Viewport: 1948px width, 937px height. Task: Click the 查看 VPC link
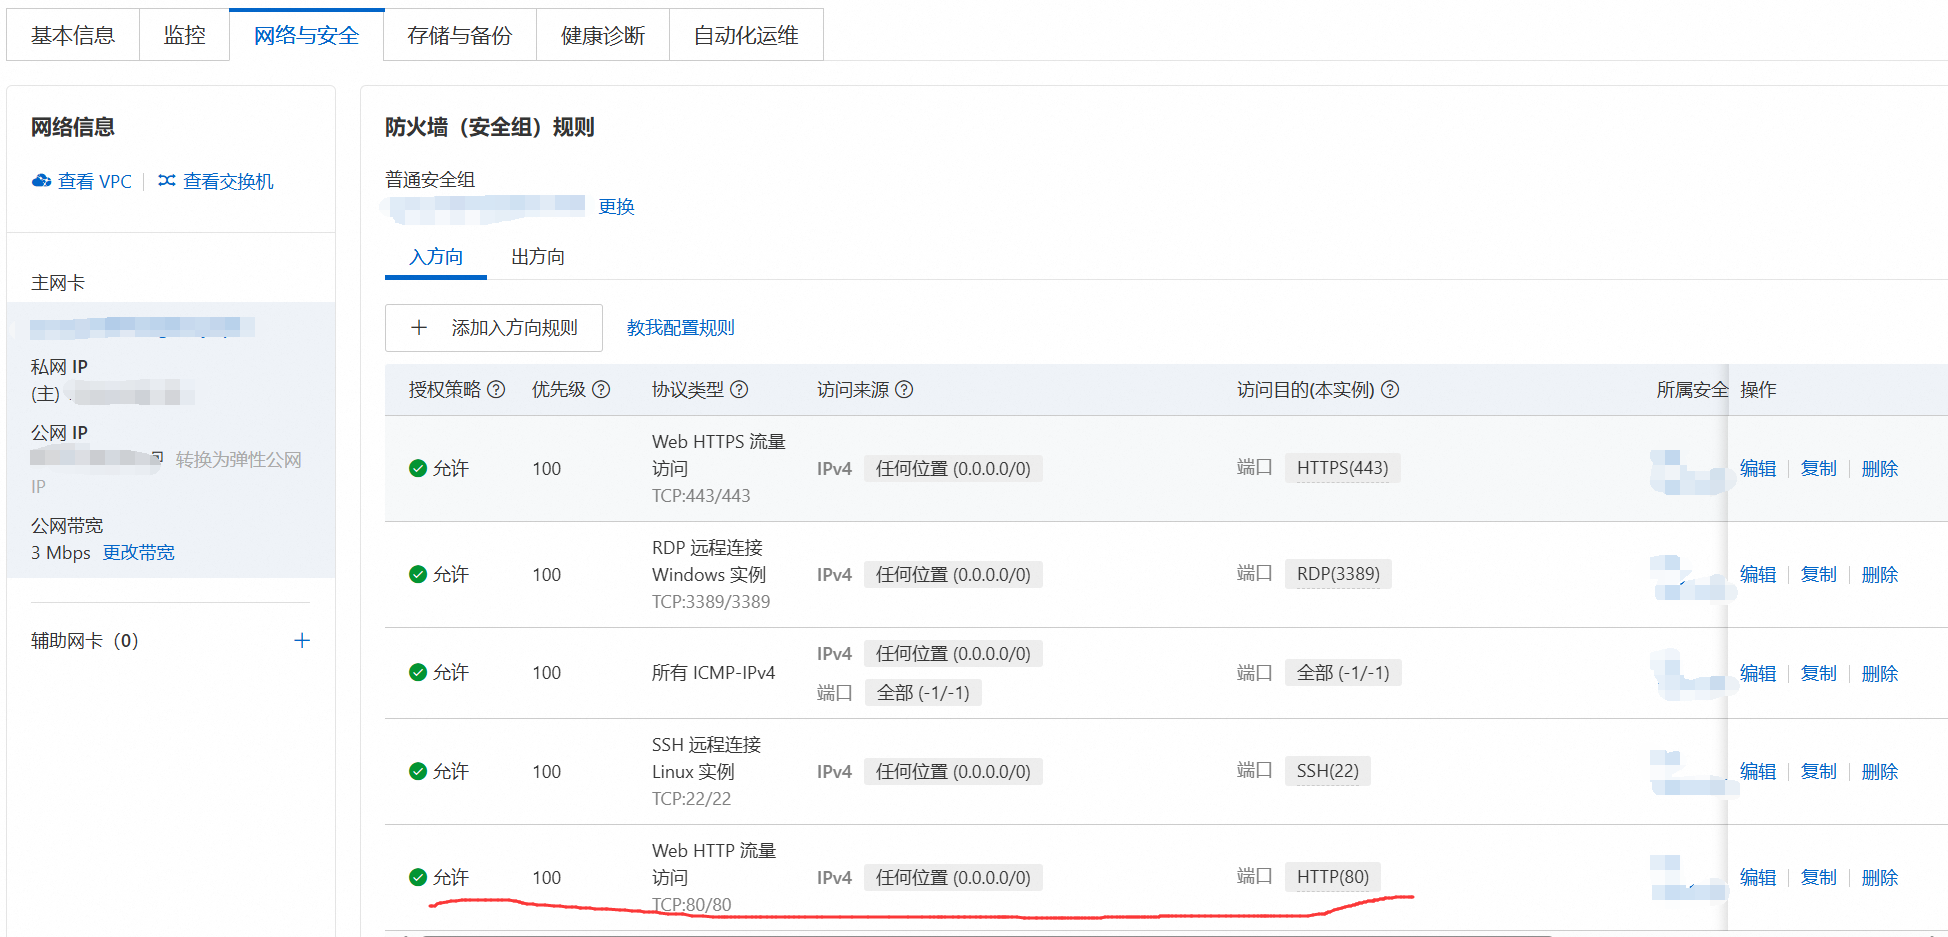(x=95, y=181)
